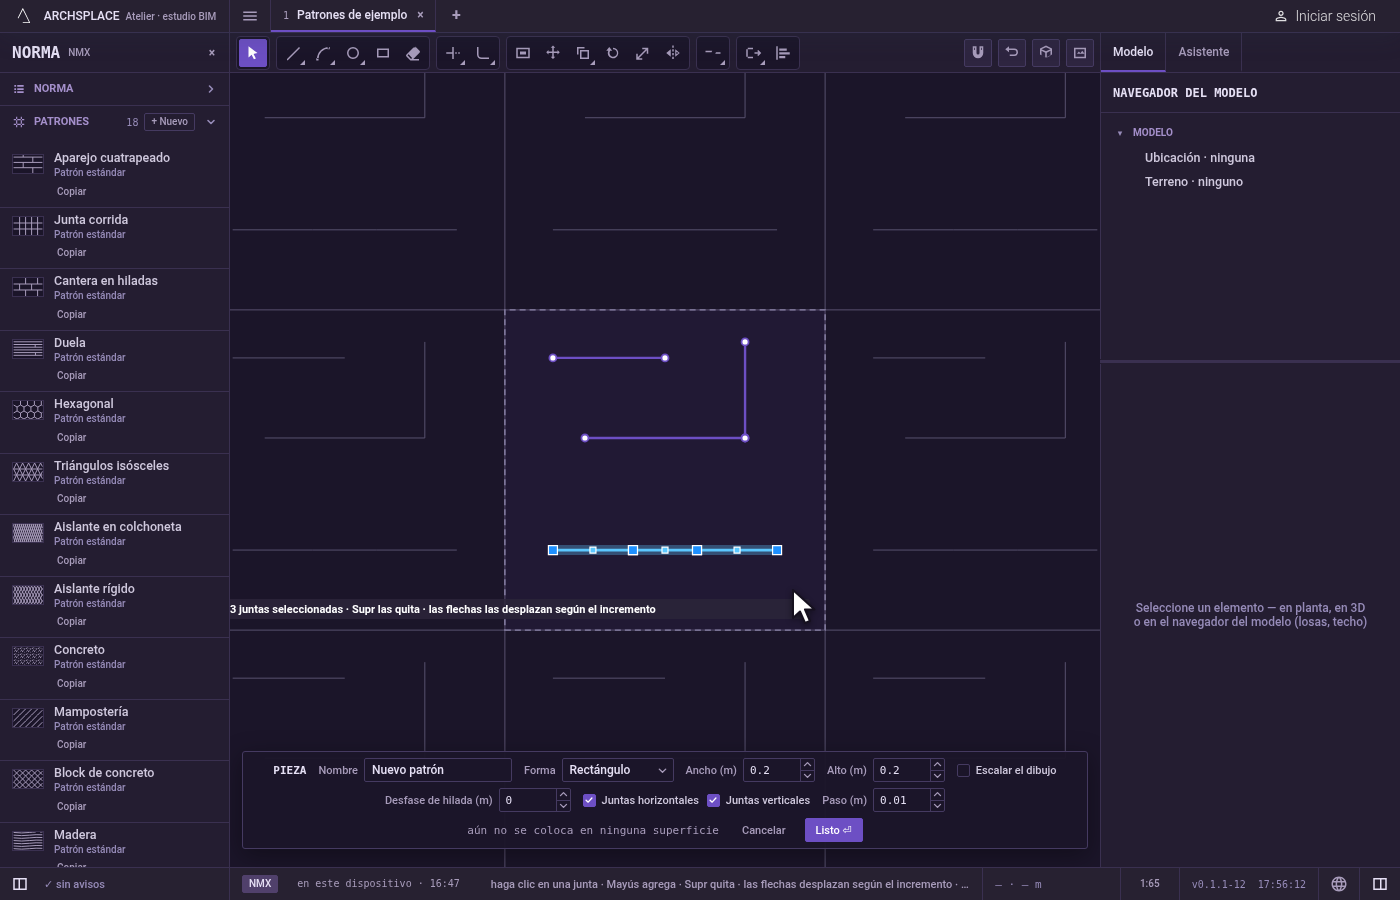The image size is (1400, 900).
Task: Add a new tab with plus
Action: pyautogui.click(x=456, y=15)
